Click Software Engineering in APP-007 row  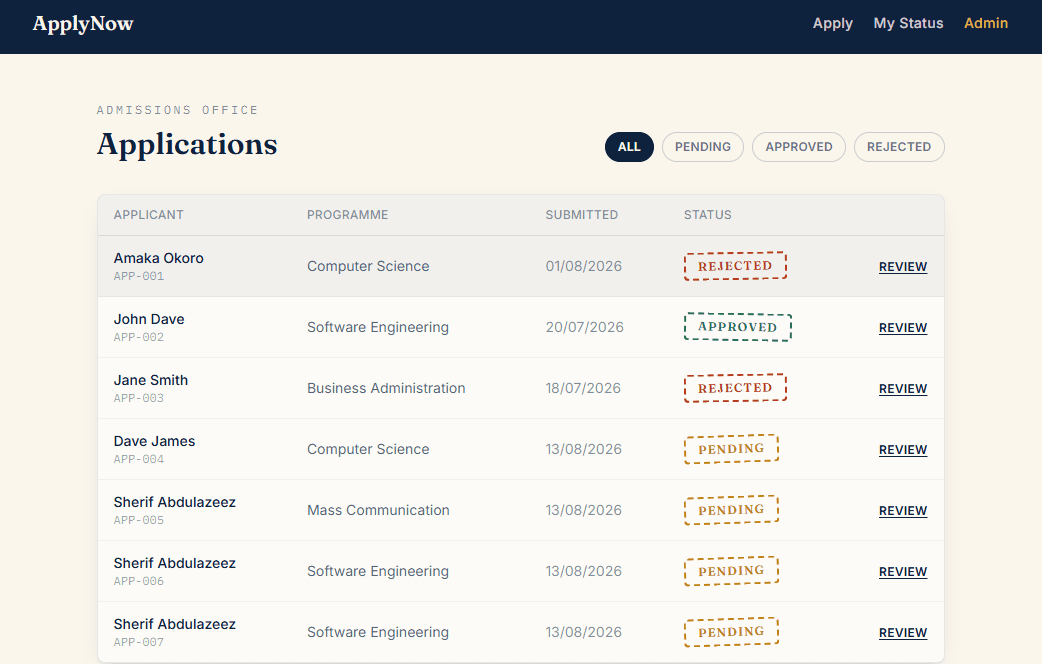[x=378, y=633]
